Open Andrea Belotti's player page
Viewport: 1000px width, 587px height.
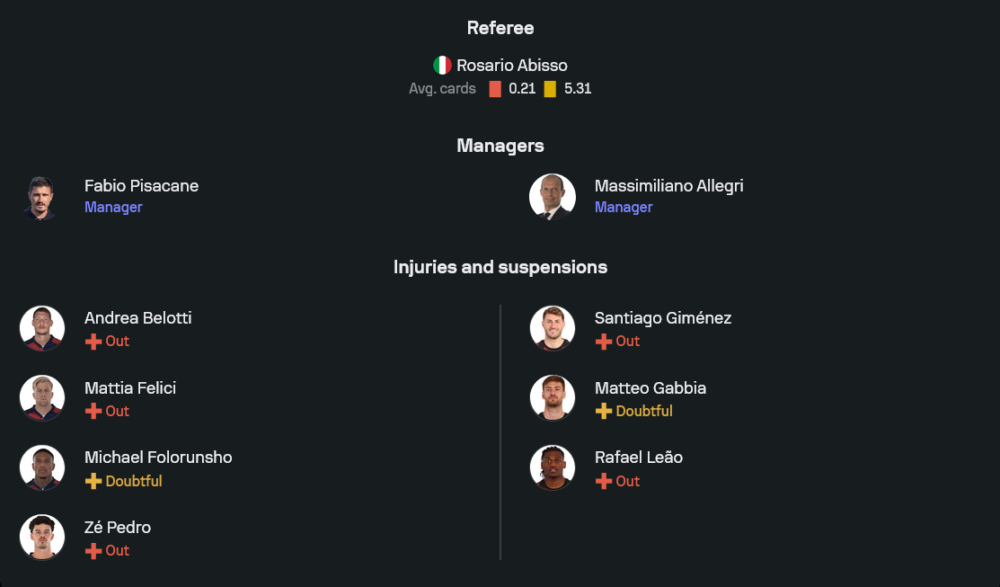[x=138, y=318]
